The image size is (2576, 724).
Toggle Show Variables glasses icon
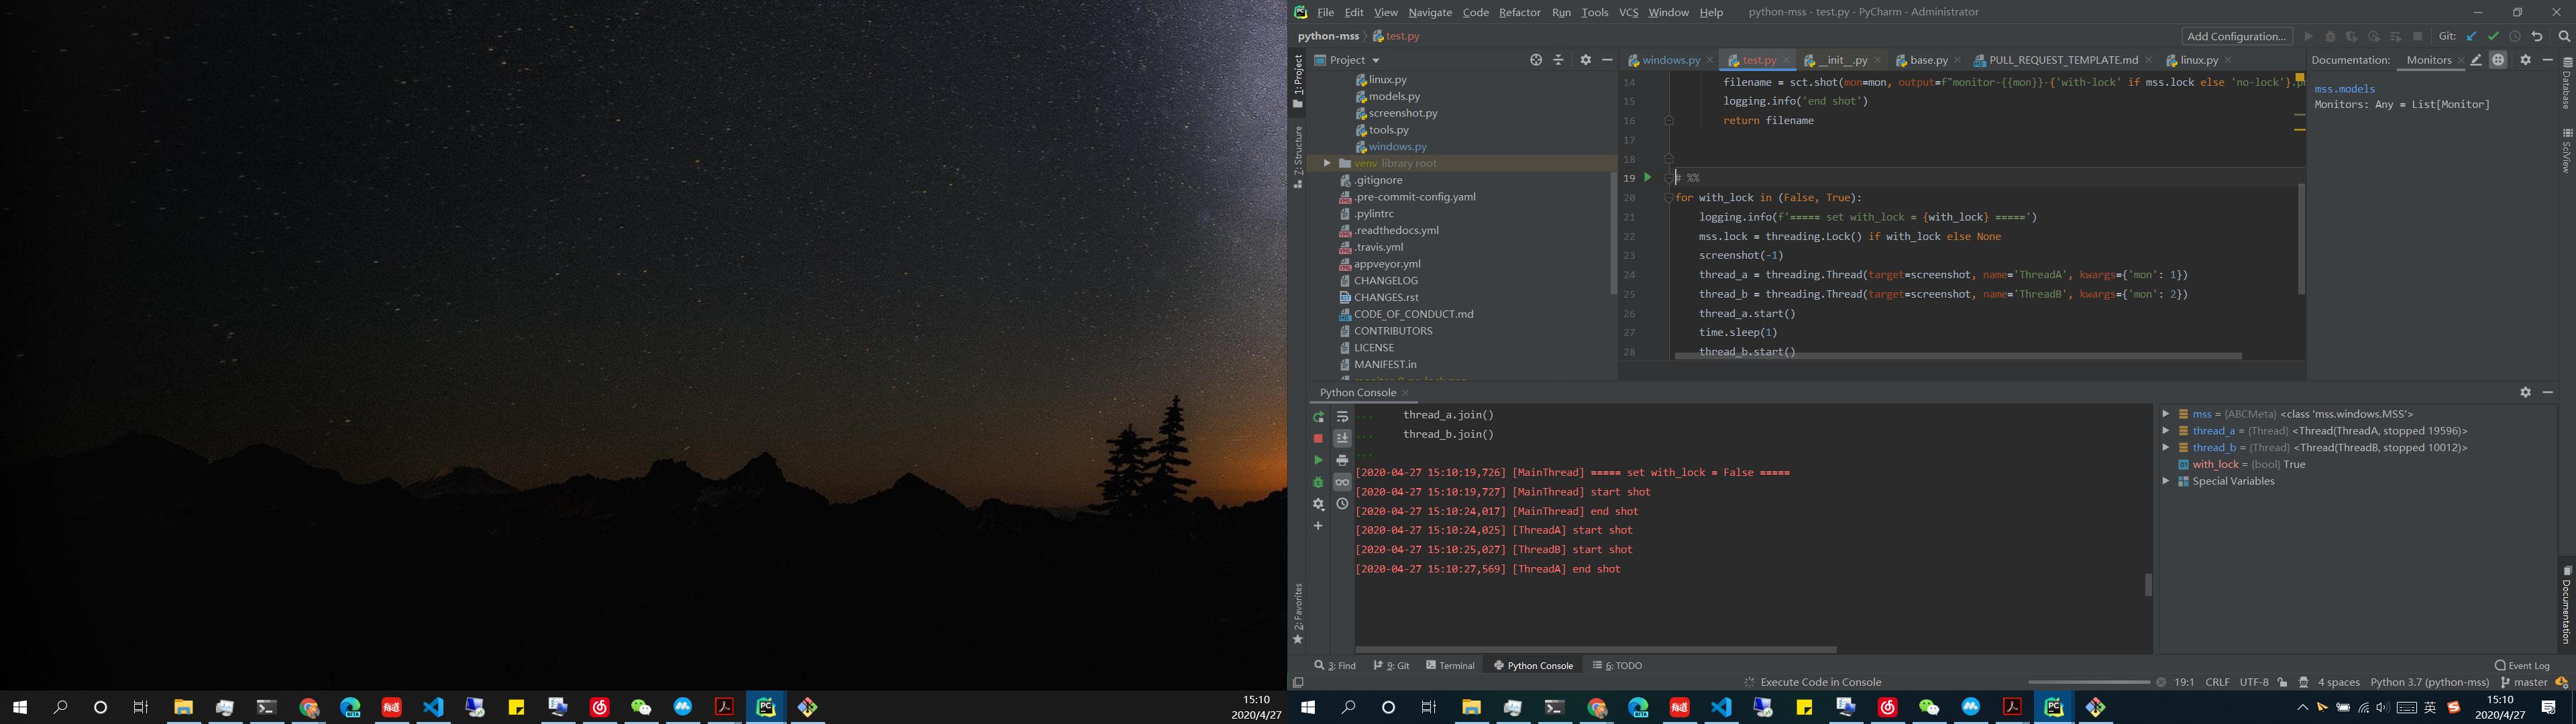[1342, 483]
